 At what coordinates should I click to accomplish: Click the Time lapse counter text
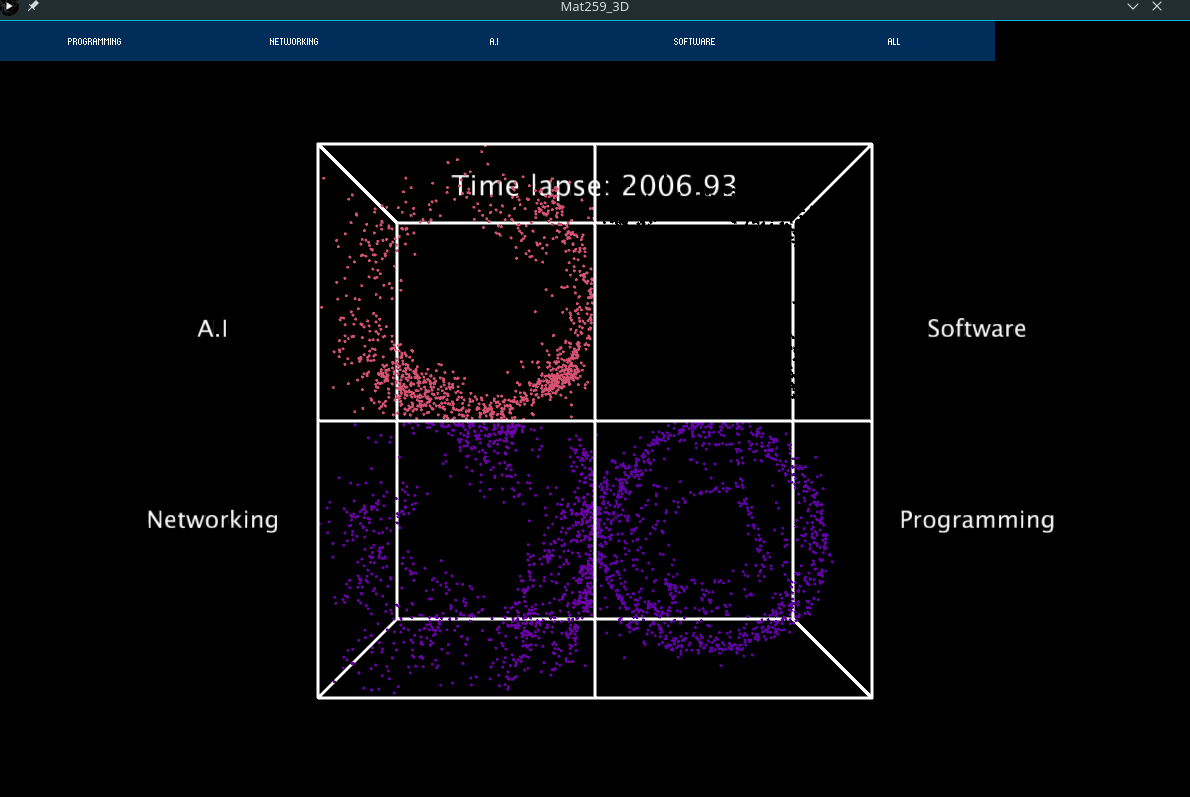[594, 186]
